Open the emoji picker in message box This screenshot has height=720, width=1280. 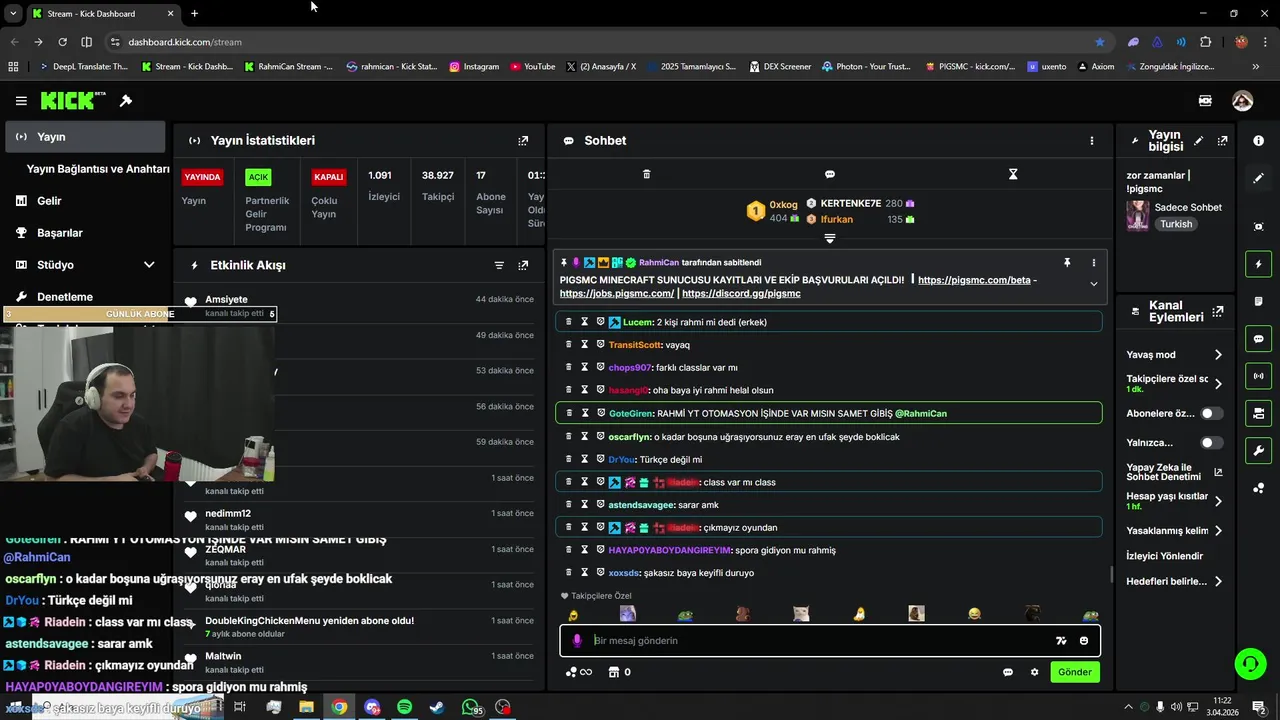pos(1084,641)
